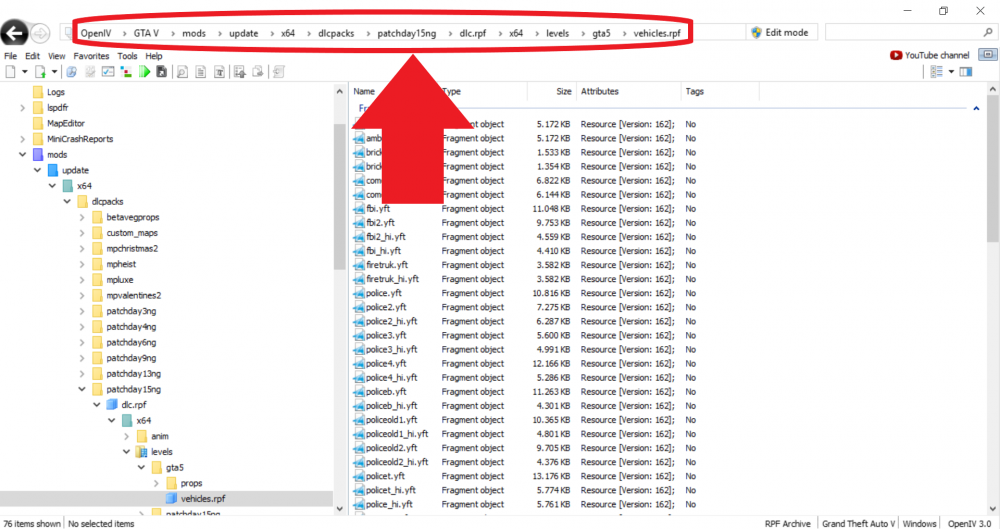
Task: Click the GTA V breadcrumb segment
Action: 146,33
